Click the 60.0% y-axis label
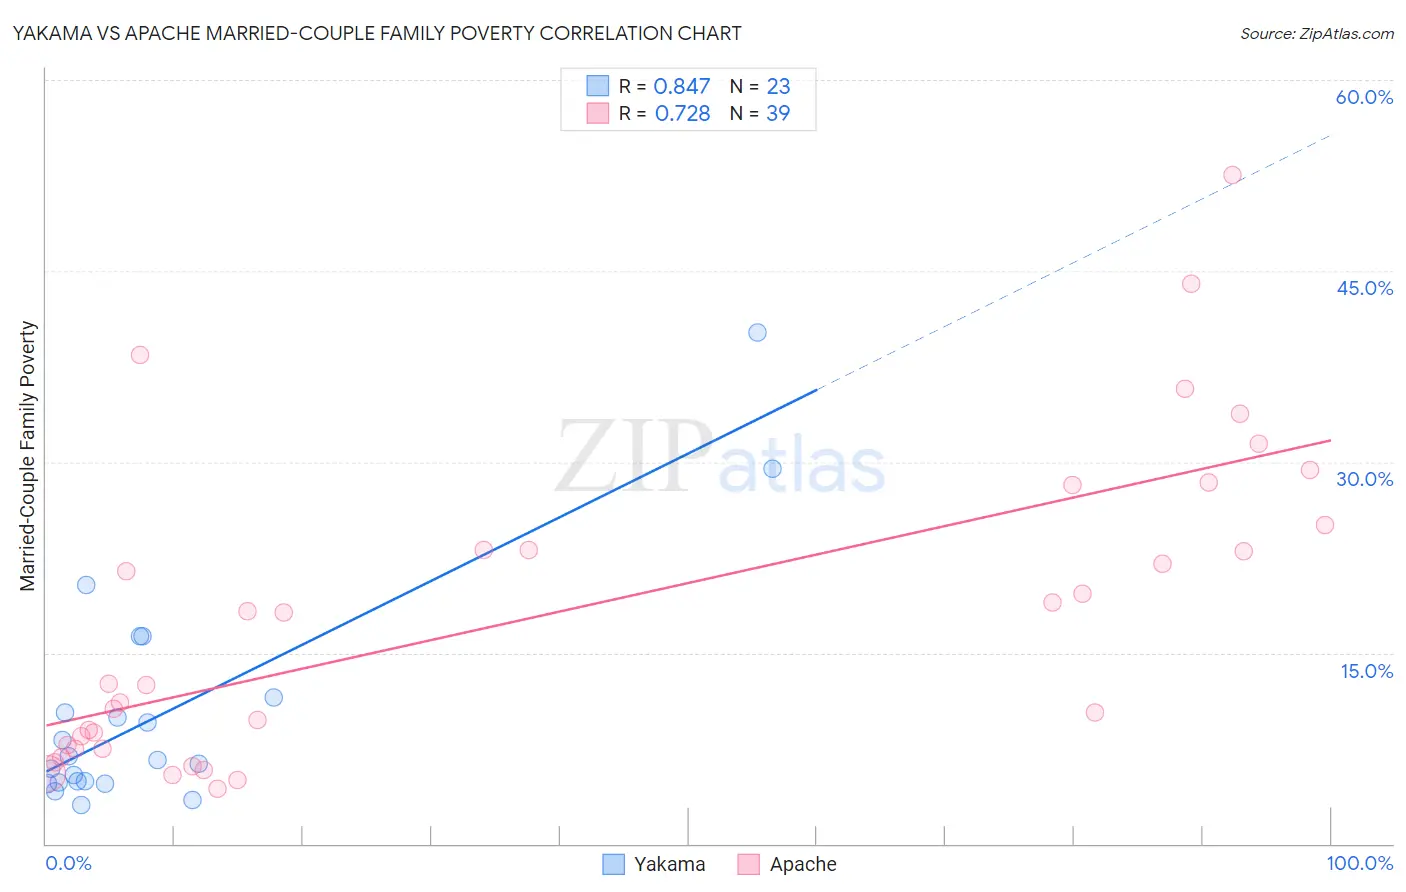Viewport: 1406px width, 892px height. tap(1364, 97)
